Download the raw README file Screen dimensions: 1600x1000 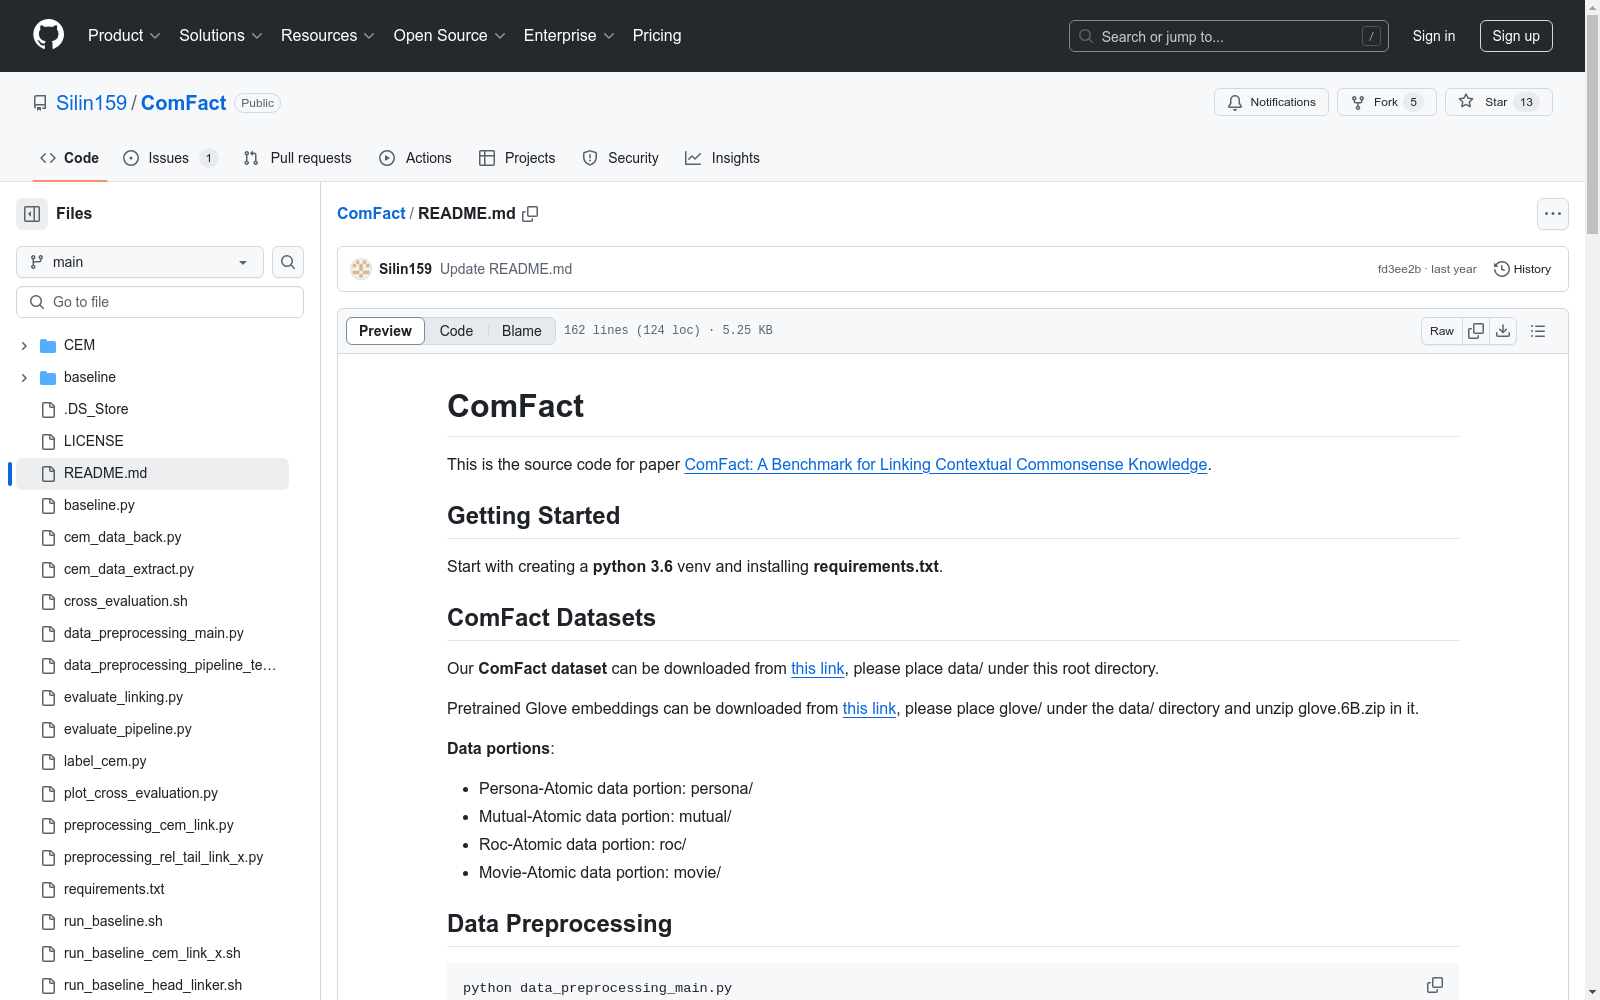(x=1503, y=331)
